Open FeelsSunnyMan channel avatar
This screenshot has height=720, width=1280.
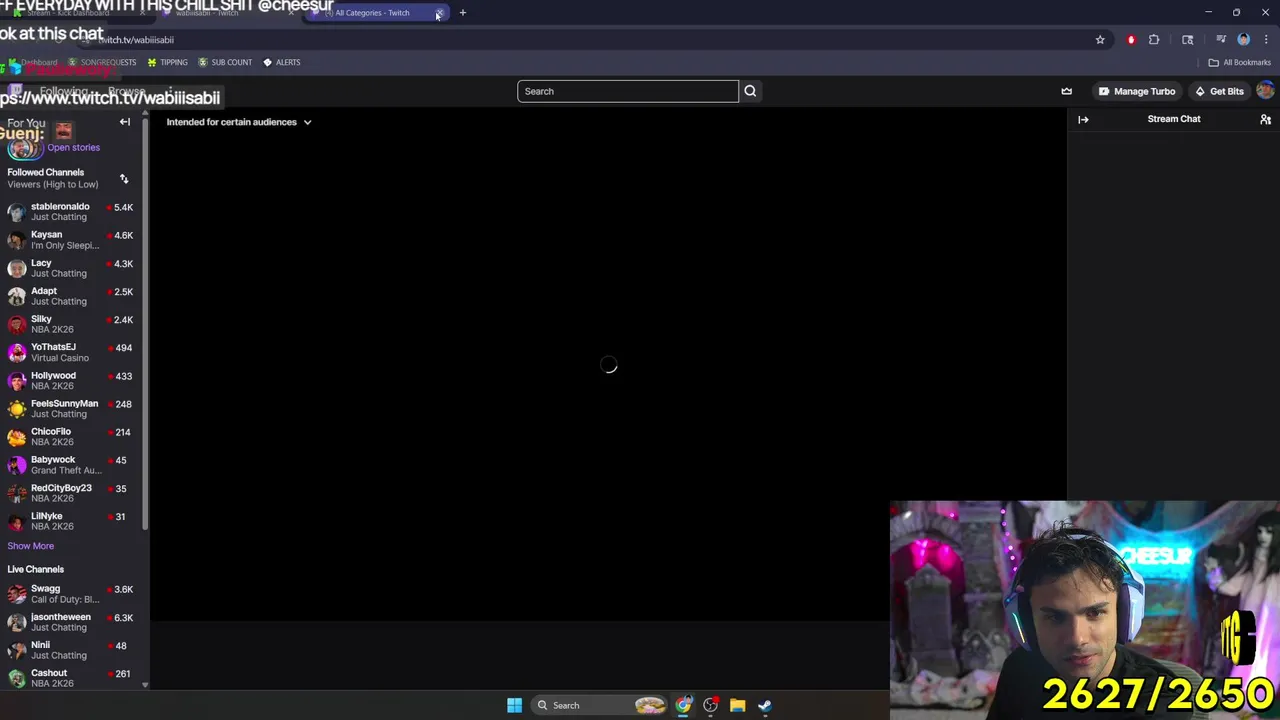16,409
